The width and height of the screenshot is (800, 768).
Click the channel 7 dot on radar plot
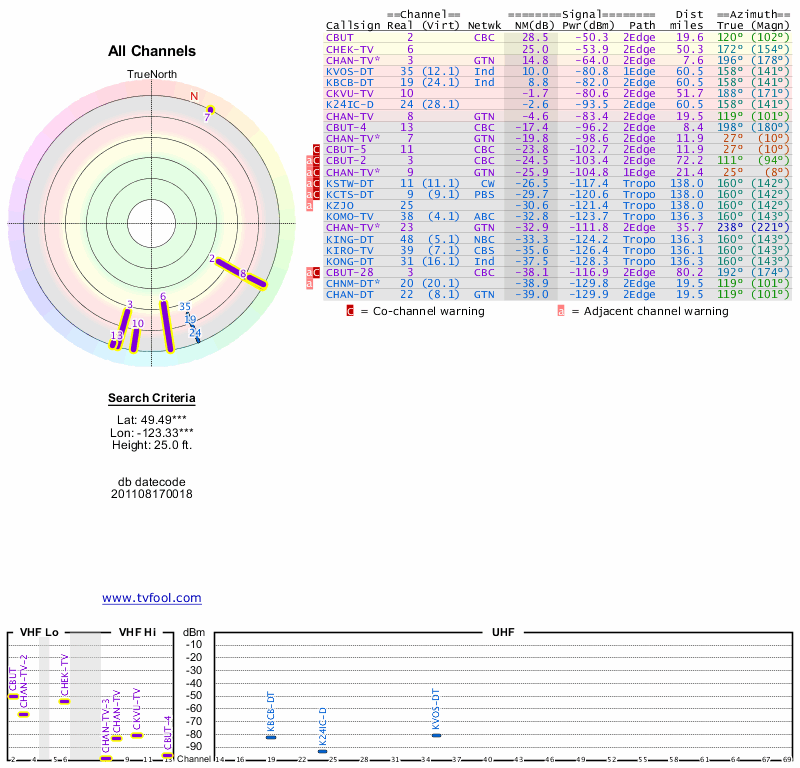coord(210,109)
